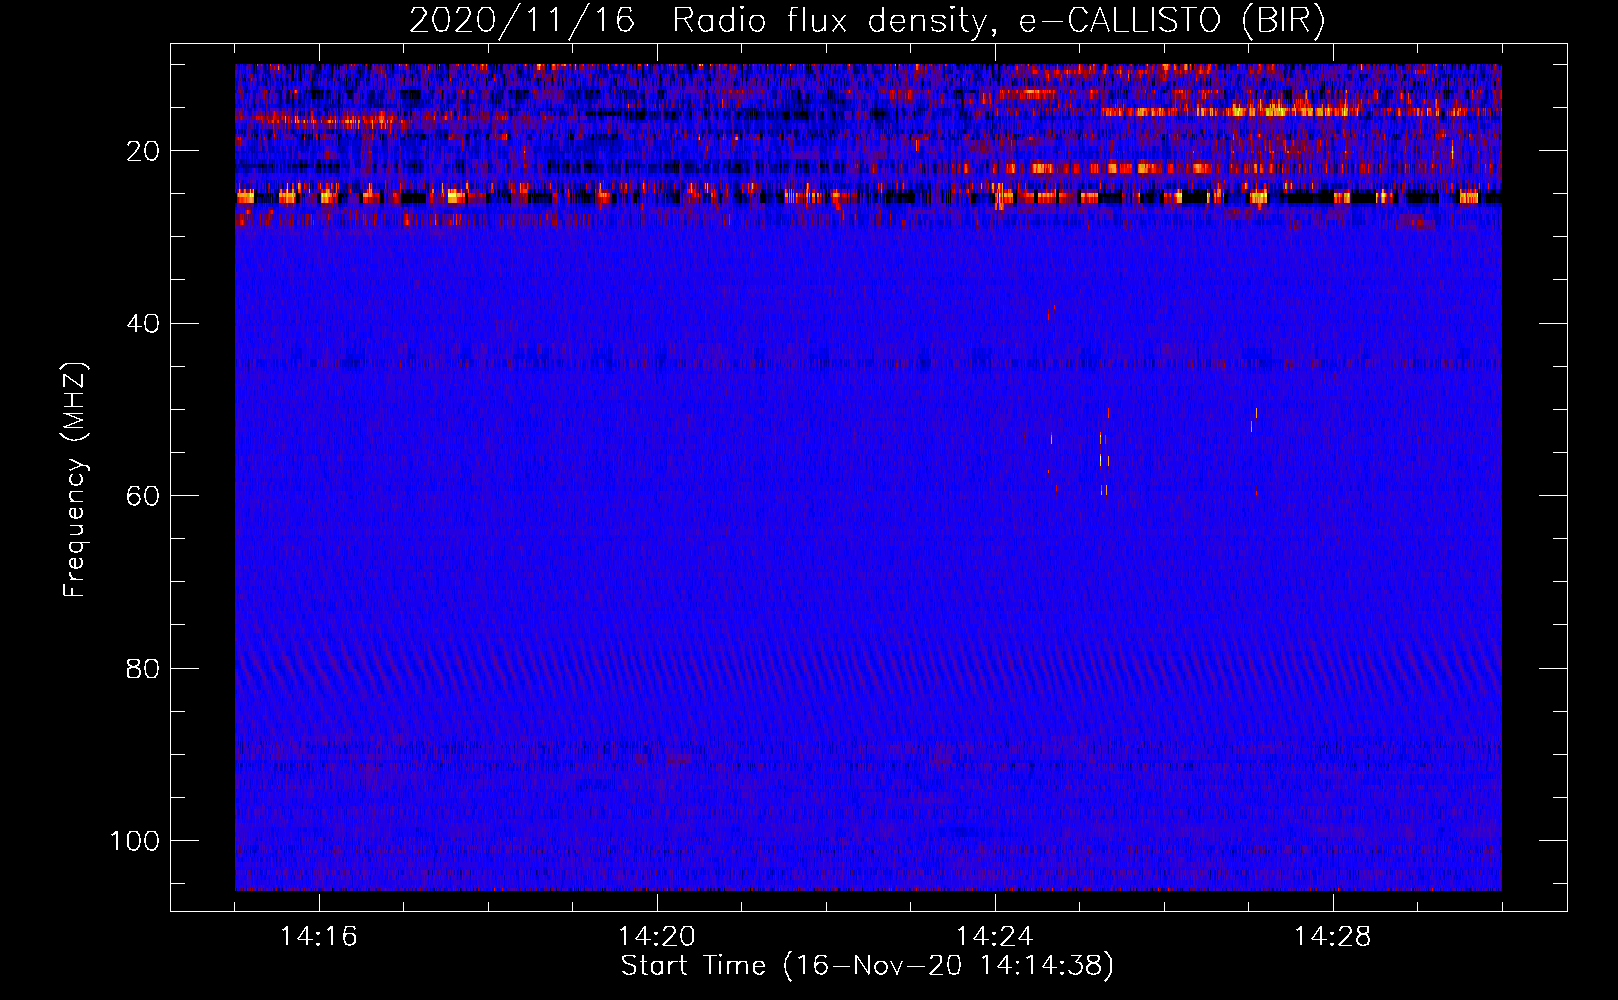
Task: Click the '40' frequency tick label
Action: pos(143,324)
